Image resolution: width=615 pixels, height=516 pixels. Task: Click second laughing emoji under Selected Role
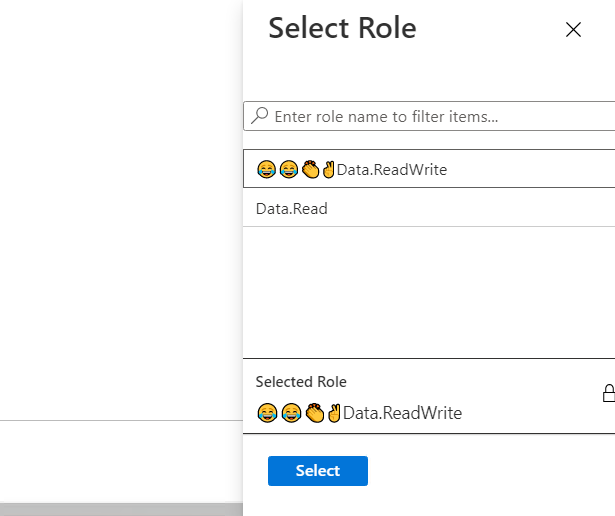291,413
